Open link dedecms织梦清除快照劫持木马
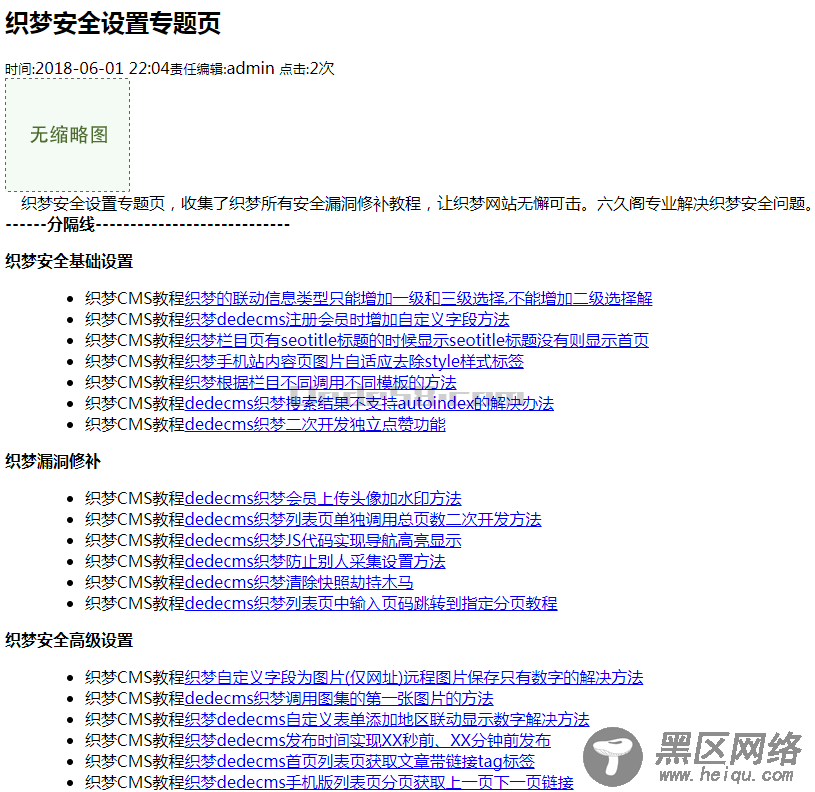The height and width of the screenshot is (792, 815). pos(299,583)
